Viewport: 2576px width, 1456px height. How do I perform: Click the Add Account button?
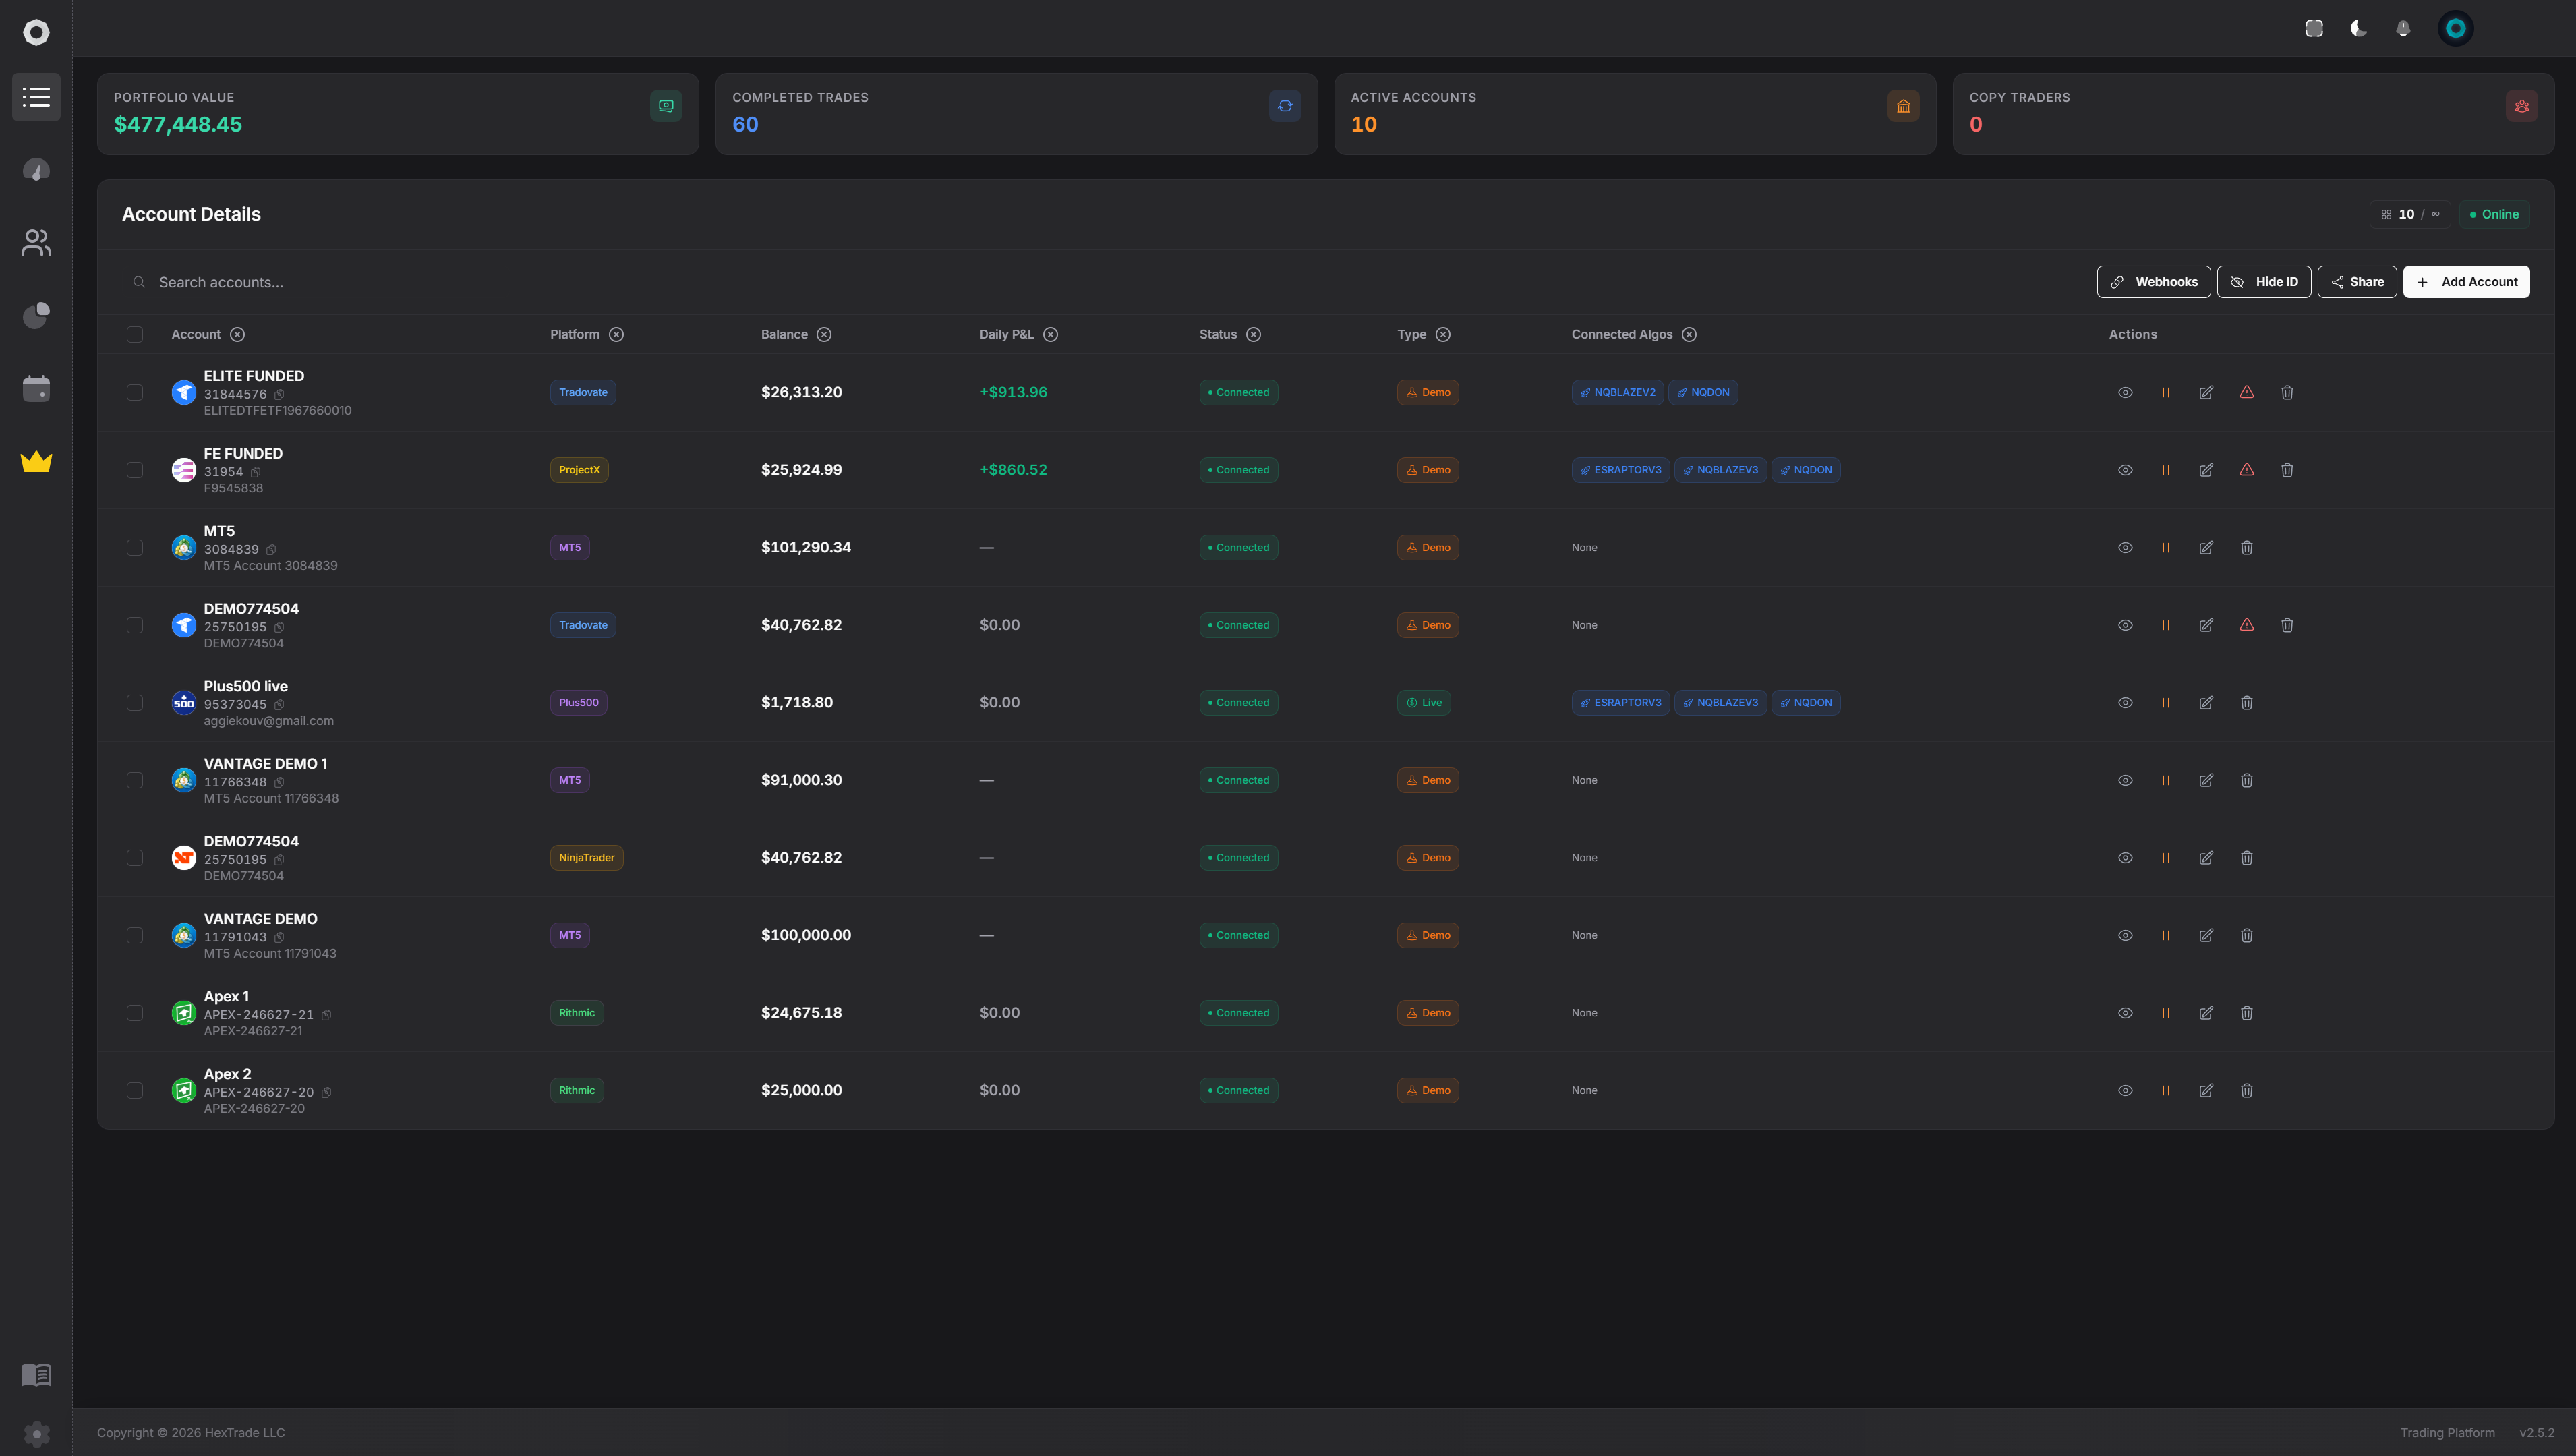(2467, 281)
